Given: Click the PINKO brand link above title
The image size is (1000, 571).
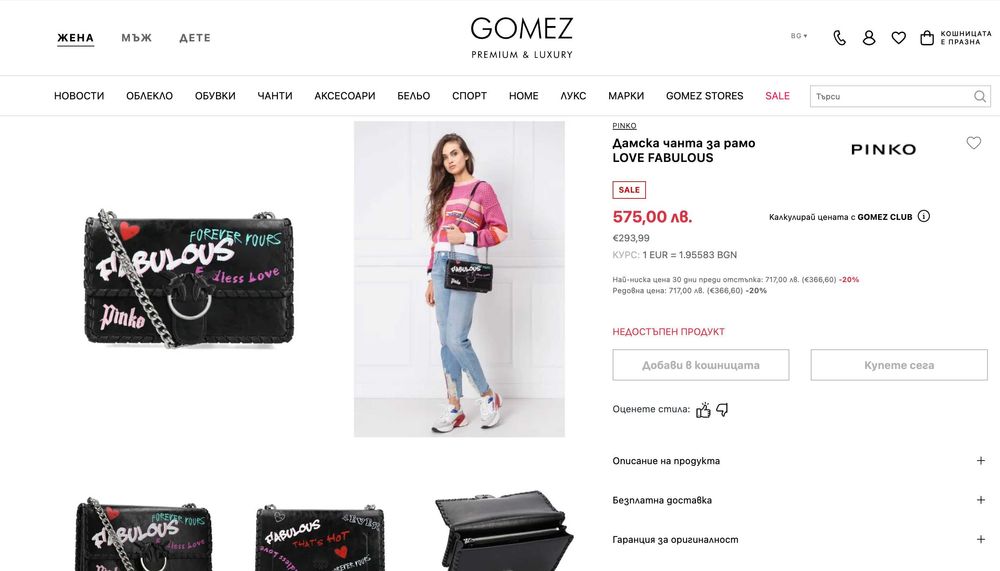Looking at the screenshot, I should click(x=624, y=126).
